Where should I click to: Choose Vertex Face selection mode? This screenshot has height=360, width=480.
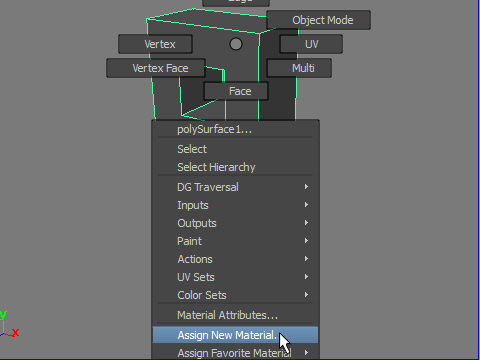coord(156,68)
